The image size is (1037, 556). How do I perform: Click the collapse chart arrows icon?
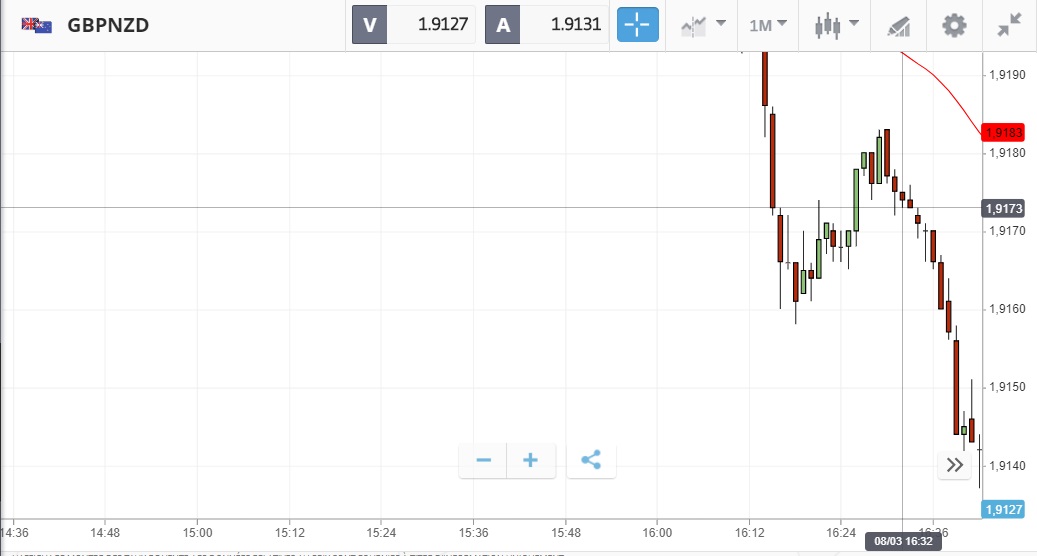(1008, 26)
